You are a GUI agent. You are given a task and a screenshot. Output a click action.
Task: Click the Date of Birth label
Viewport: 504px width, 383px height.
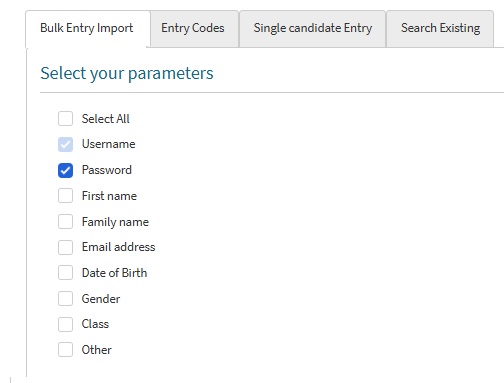point(114,273)
